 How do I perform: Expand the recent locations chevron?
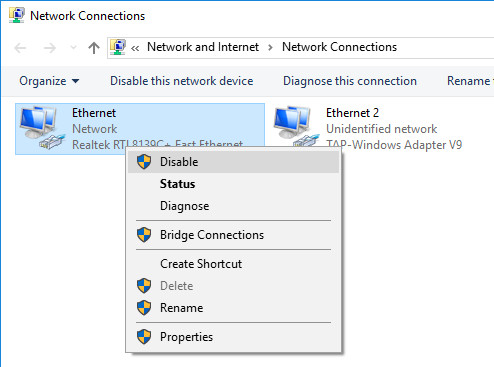73,48
